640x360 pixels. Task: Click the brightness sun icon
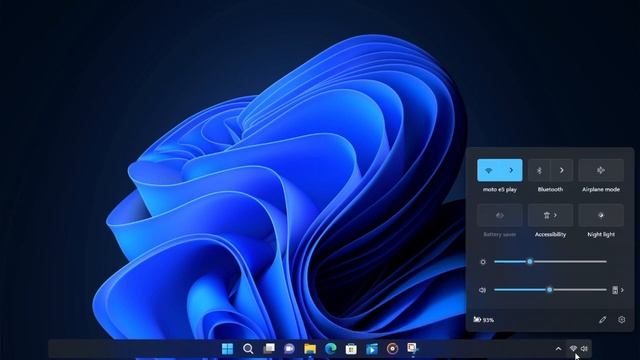coord(483,262)
